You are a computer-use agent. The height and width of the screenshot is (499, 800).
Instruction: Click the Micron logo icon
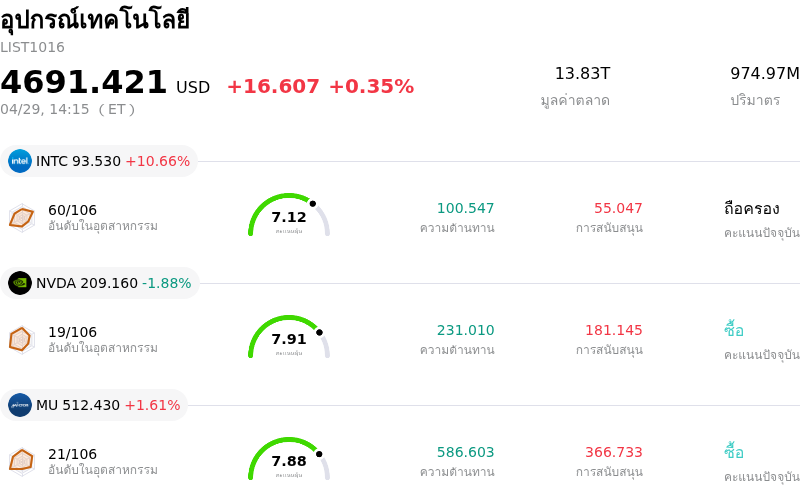pos(20,405)
